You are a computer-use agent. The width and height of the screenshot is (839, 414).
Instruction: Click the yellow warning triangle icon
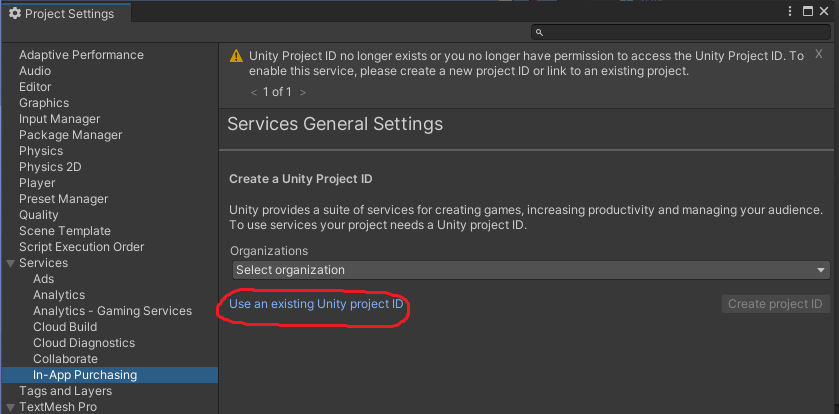click(x=236, y=56)
